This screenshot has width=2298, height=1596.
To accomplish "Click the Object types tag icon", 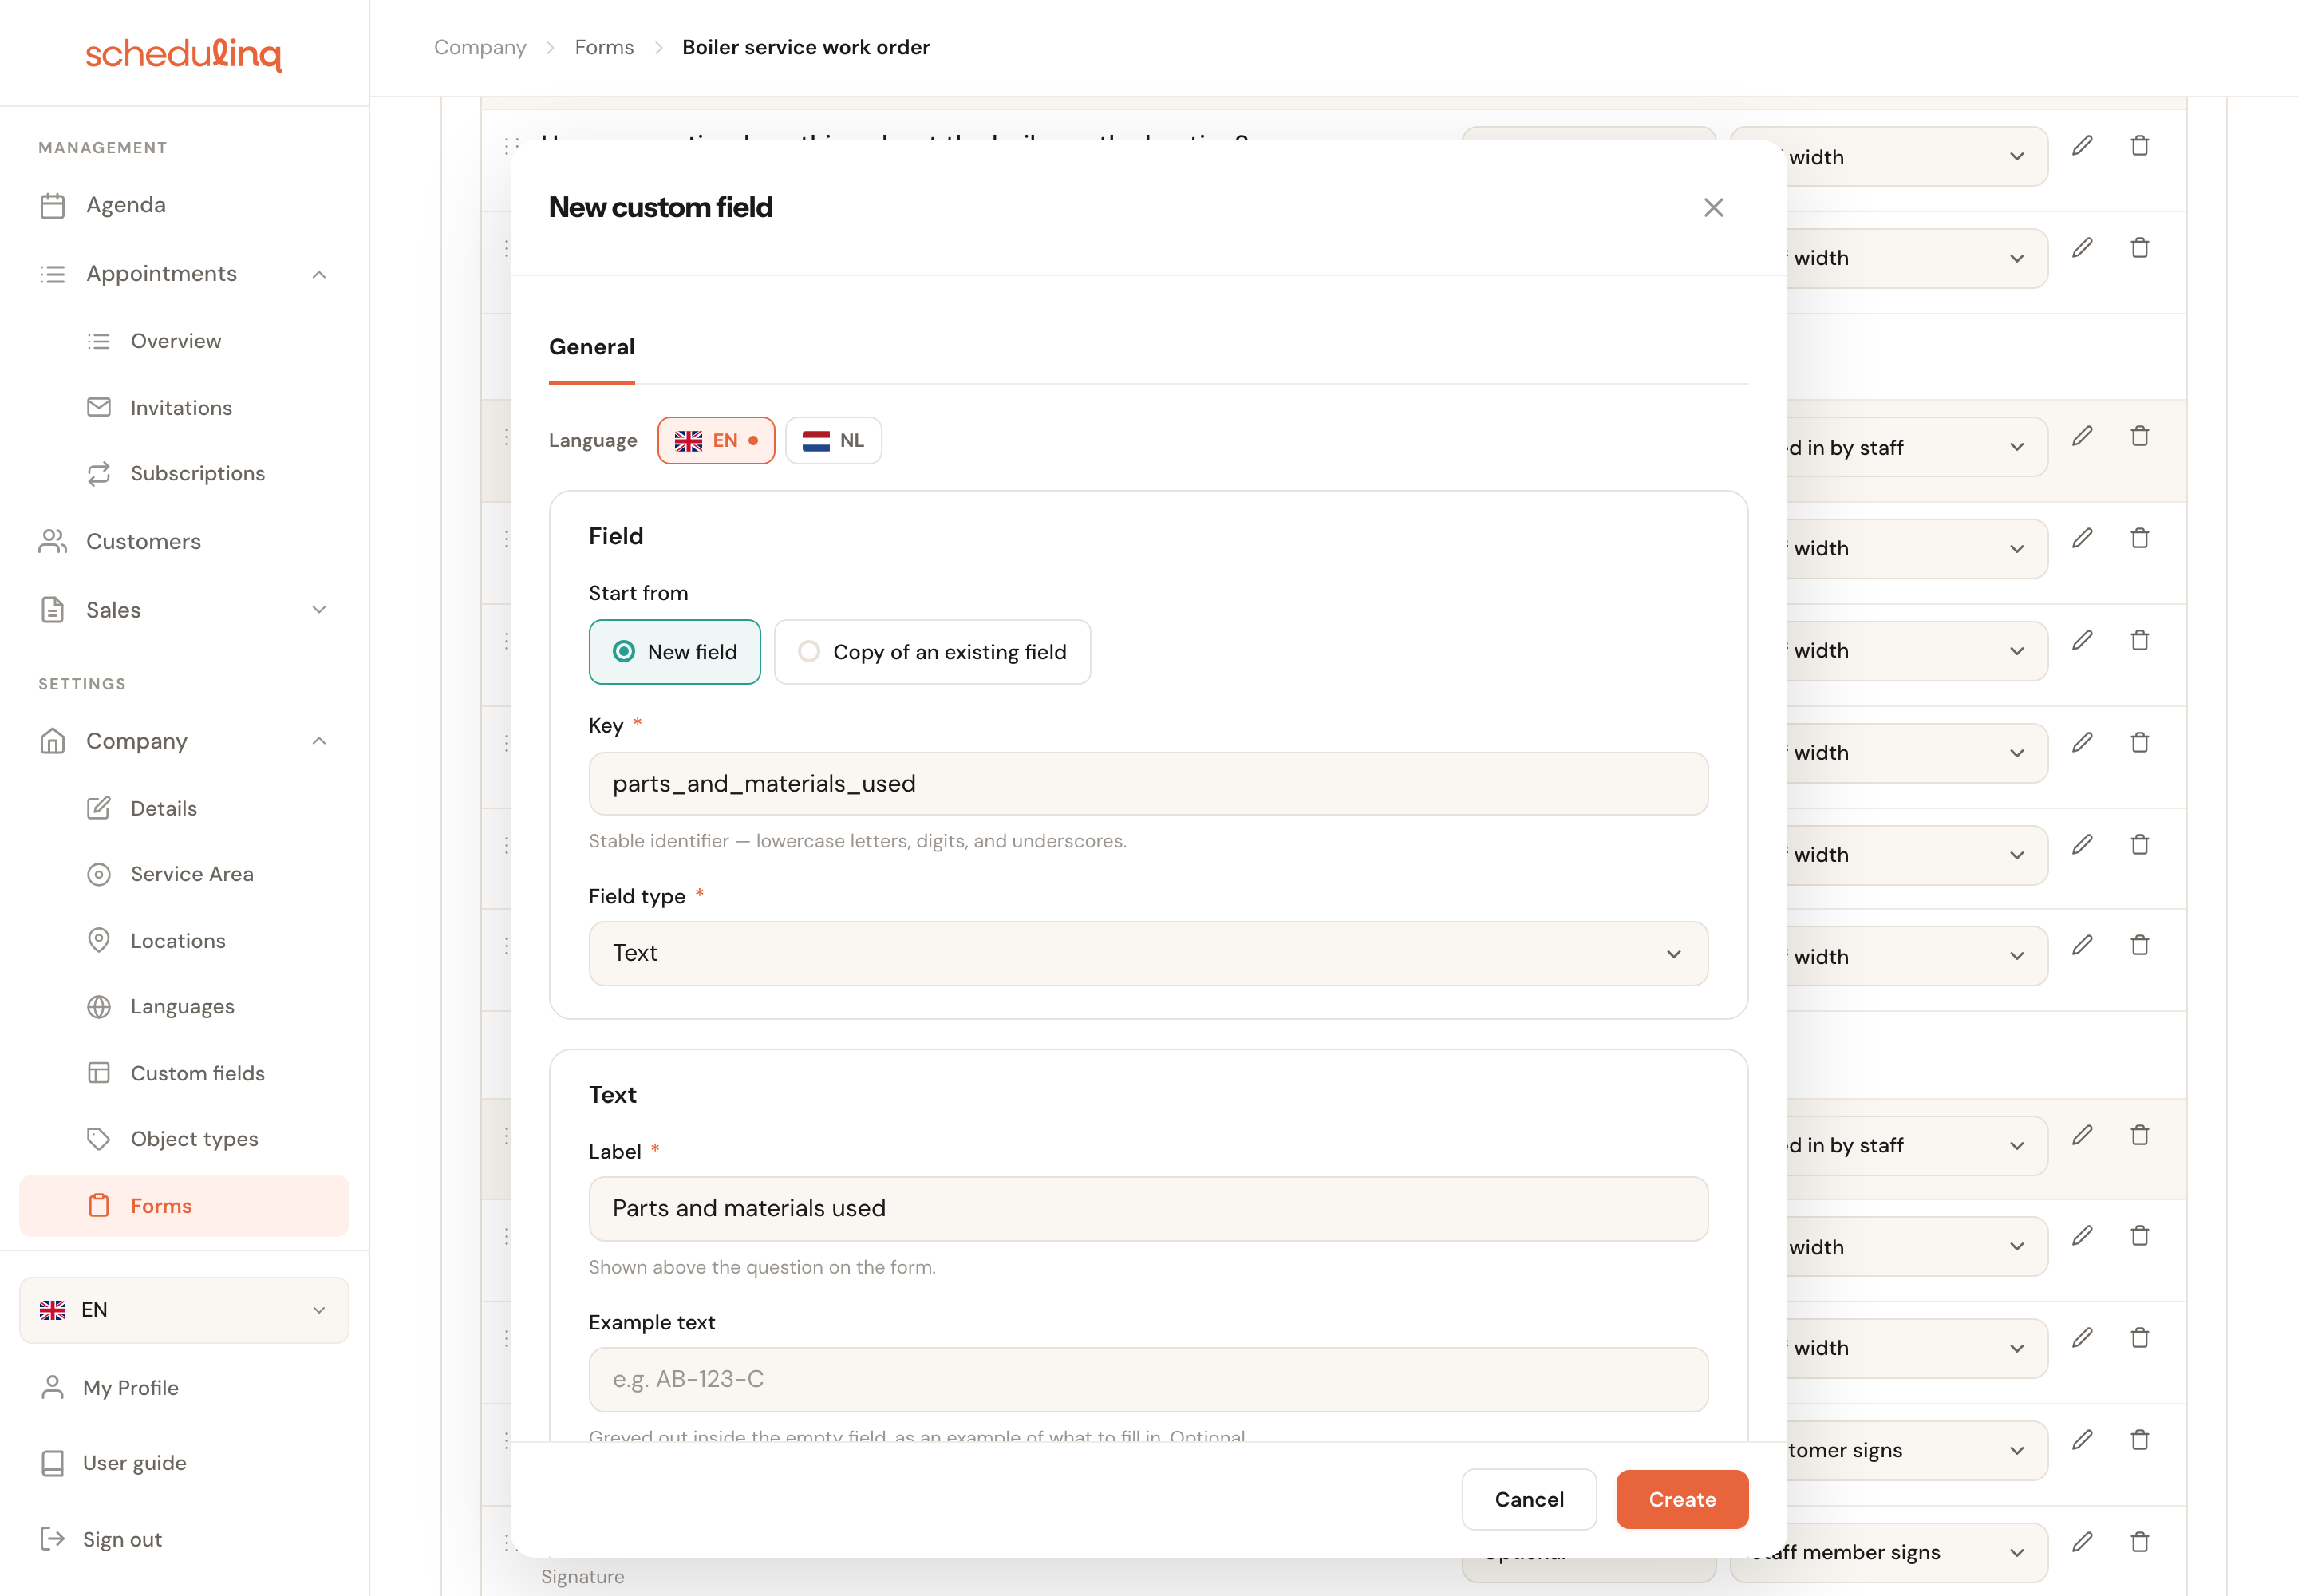I will click(98, 1139).
